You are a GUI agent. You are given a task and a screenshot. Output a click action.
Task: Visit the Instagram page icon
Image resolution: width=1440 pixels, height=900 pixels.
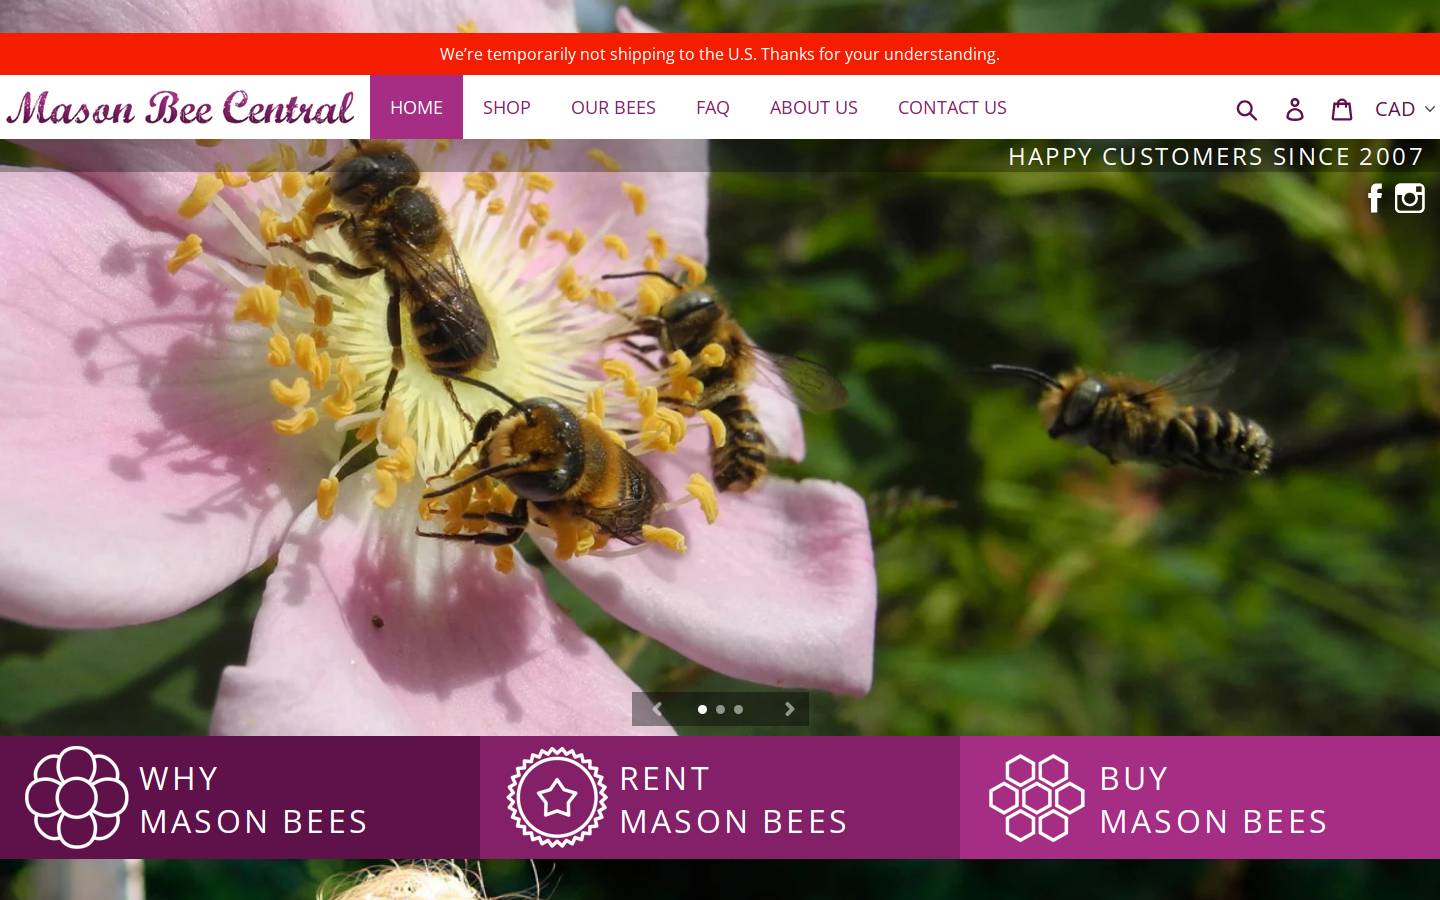[1410, 198]
